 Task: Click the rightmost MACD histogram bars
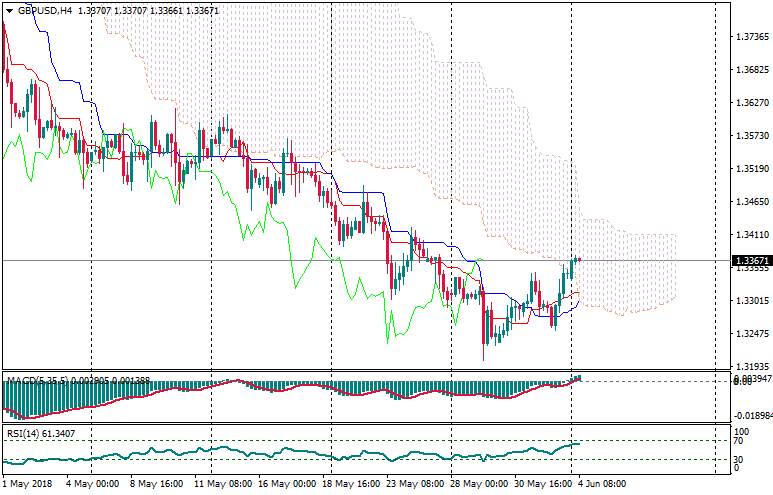click(x=577, y=378)
